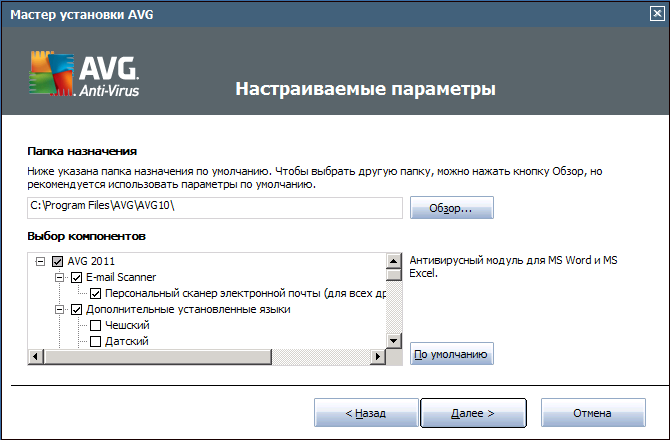Click the Обзор browse button
The image size is (670, 440).
[x=452, y=208]
